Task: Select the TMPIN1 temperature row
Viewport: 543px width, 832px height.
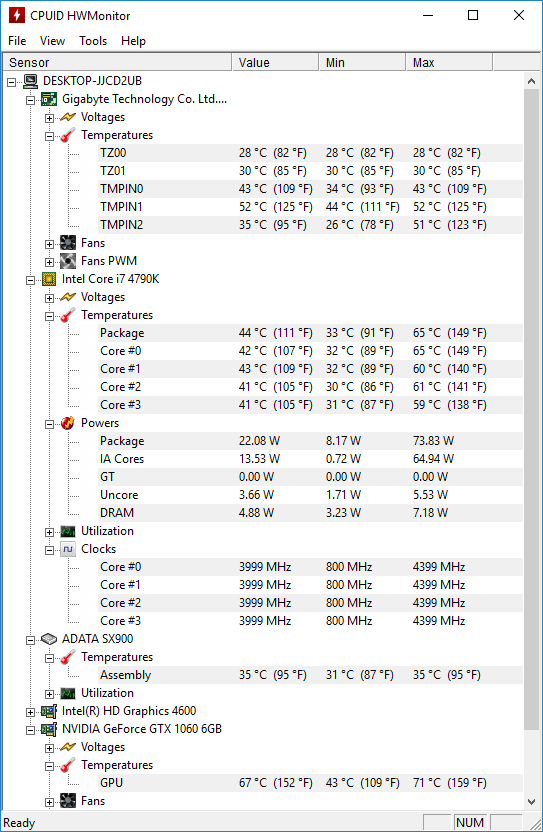Action: coord(311,207)
